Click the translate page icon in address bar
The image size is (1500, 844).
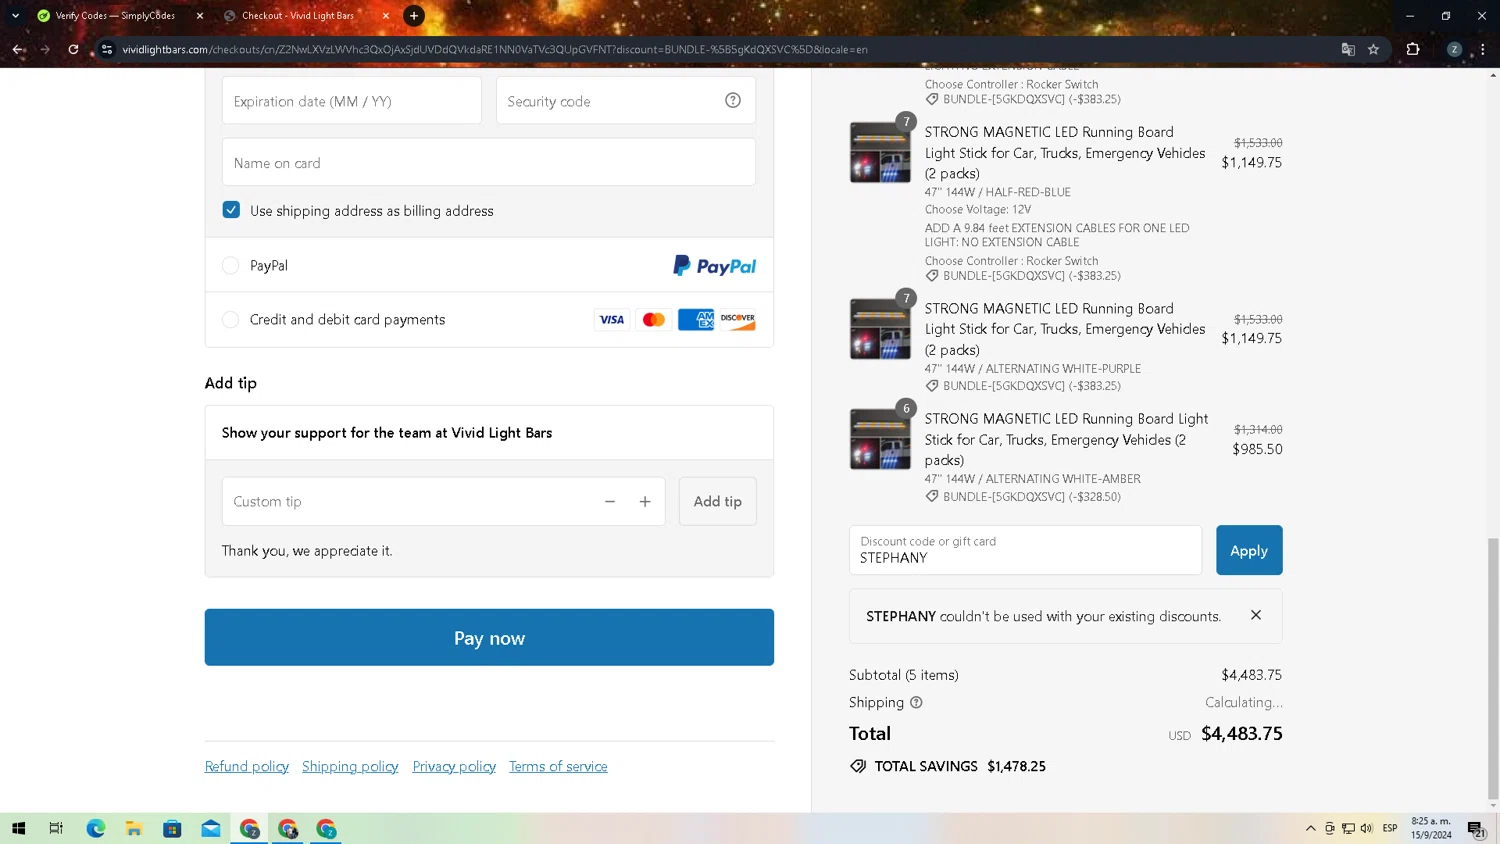tap(1348, 49)
